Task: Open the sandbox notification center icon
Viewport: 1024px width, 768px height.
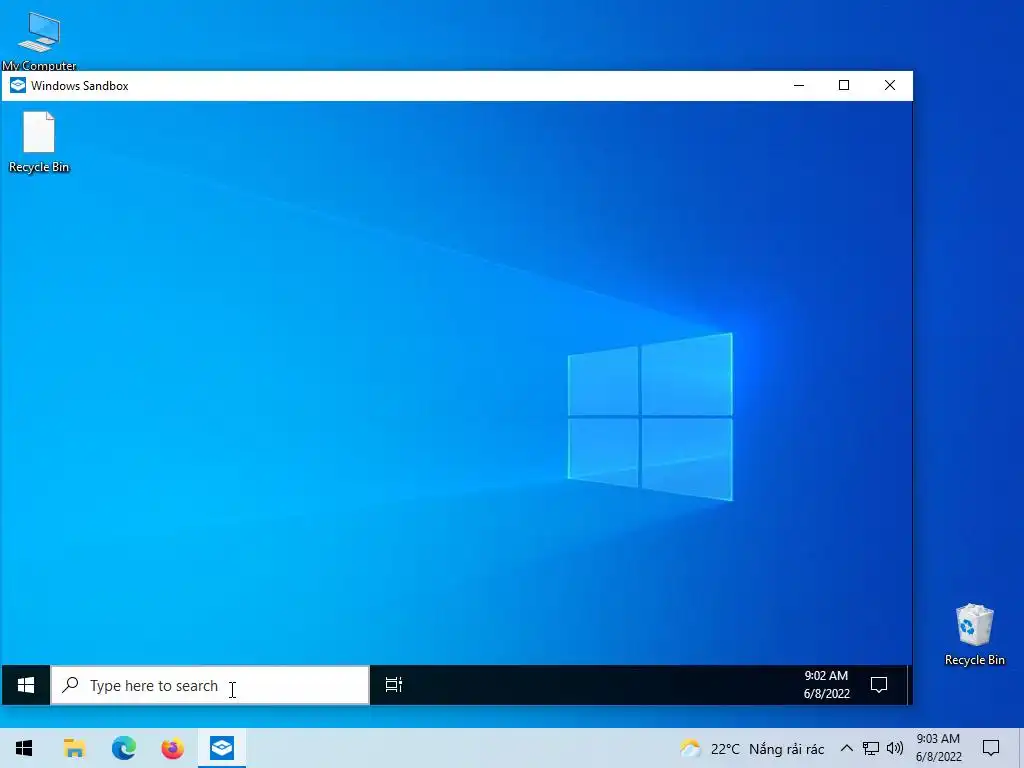Action: 879,685
